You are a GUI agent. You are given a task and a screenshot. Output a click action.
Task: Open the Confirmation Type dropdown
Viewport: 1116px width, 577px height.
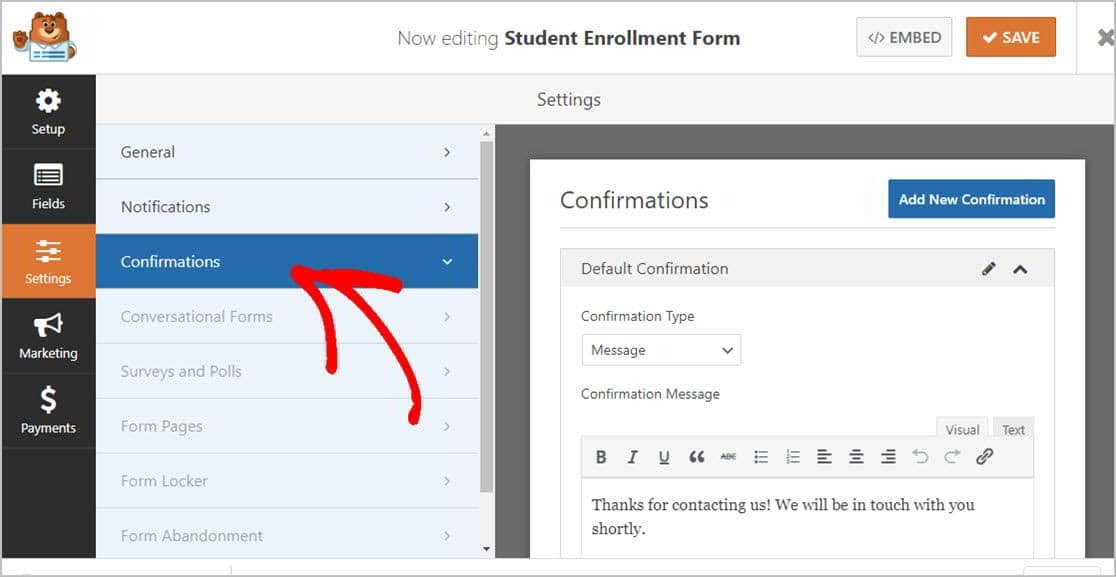[x=661, y=350]
